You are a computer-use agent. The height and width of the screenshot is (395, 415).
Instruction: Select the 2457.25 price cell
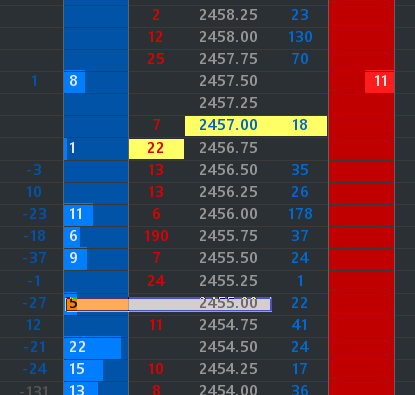(228, 103)
